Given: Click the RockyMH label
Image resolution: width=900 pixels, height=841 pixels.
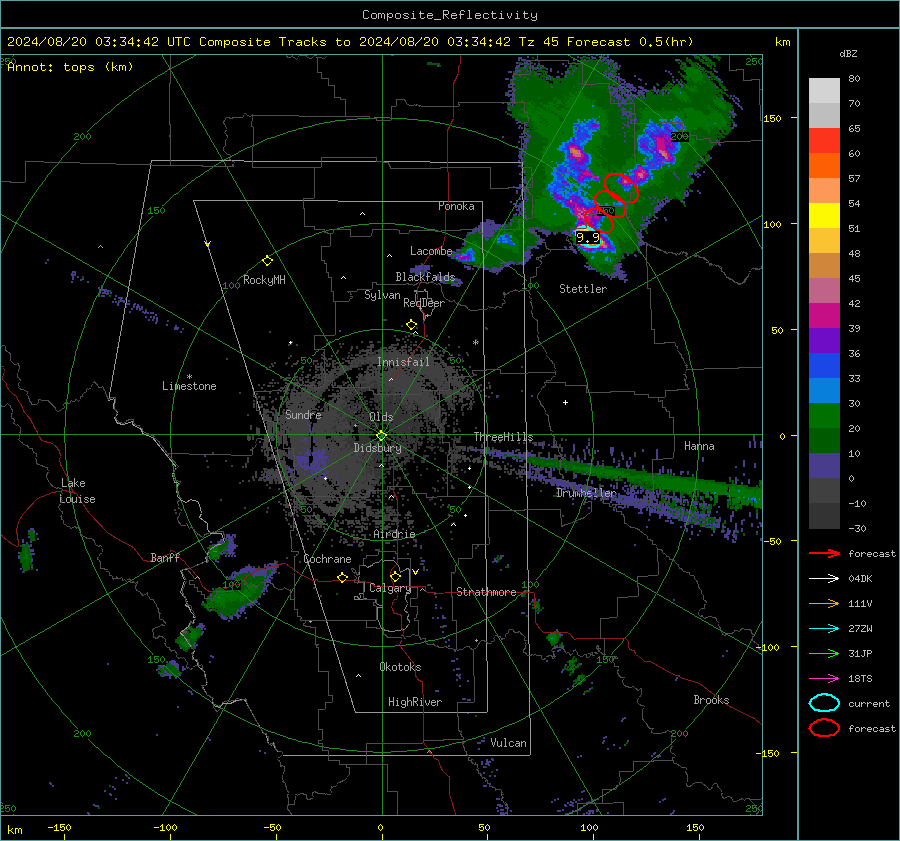Looking at the screenshot, I should tap(264, 280).
